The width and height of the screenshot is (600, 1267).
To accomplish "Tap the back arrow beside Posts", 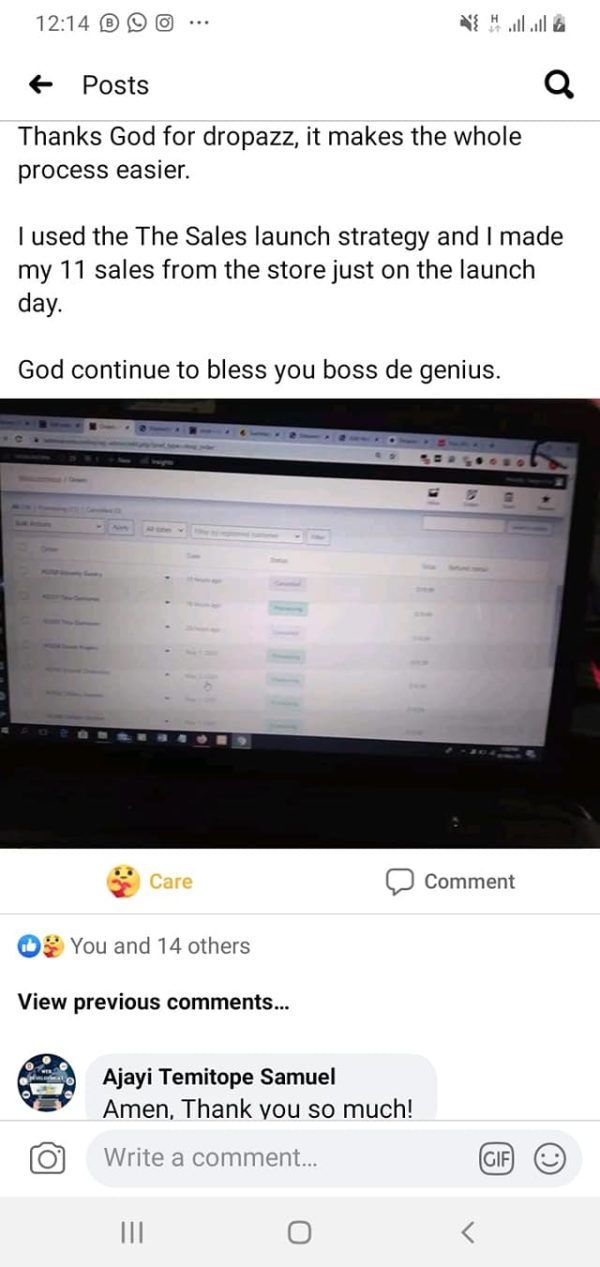I will pos(41,86).
